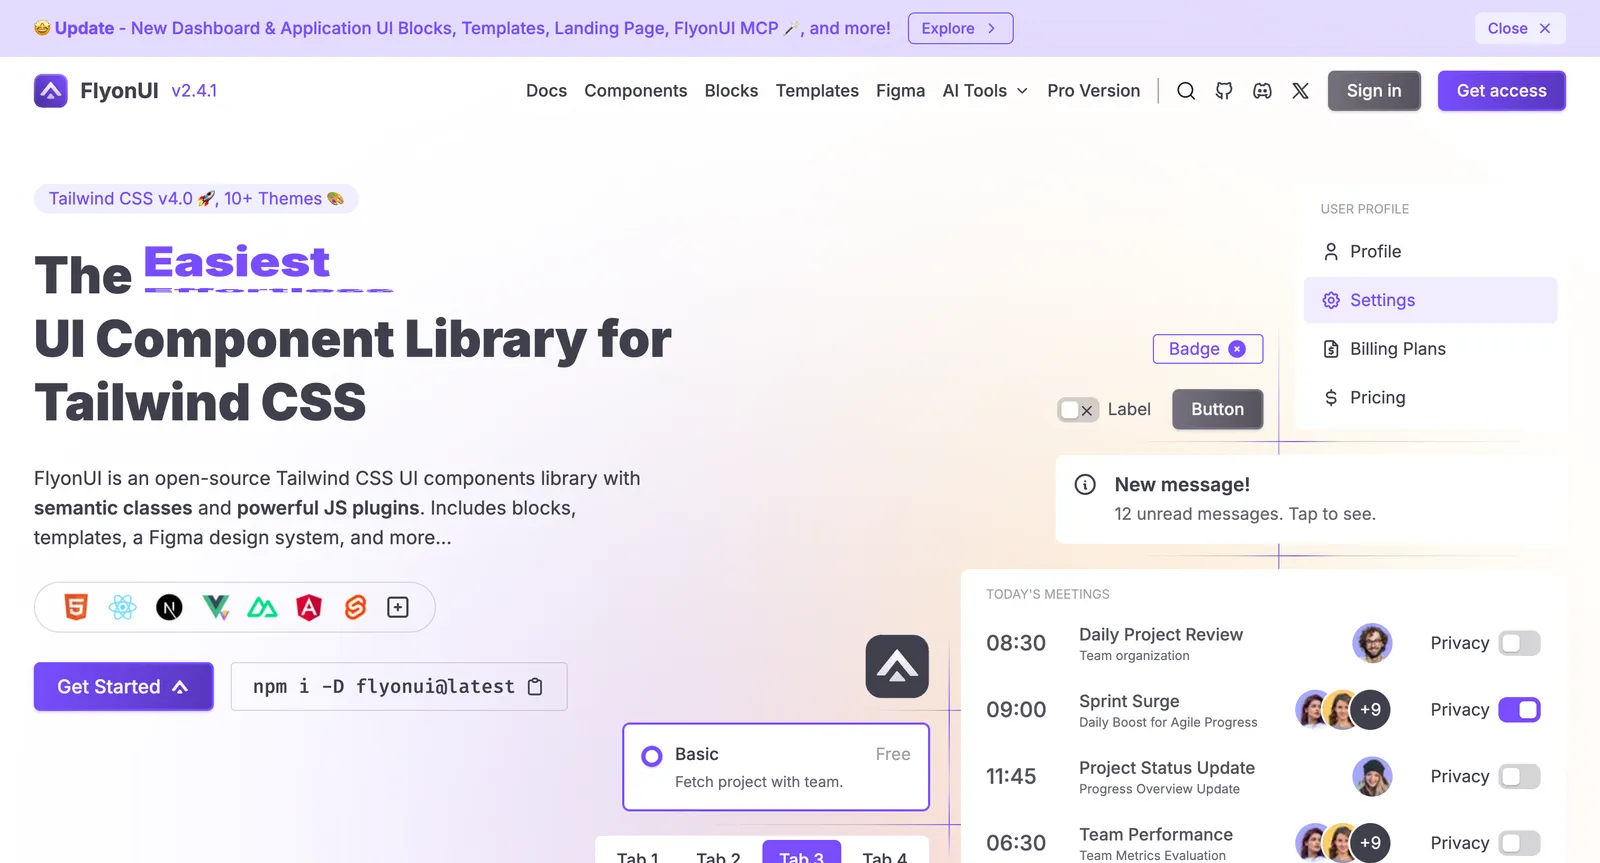Viewport: 1600px width, 863px height.
Task: Click the Sign in button
Action: click(x=1374, y=91)
